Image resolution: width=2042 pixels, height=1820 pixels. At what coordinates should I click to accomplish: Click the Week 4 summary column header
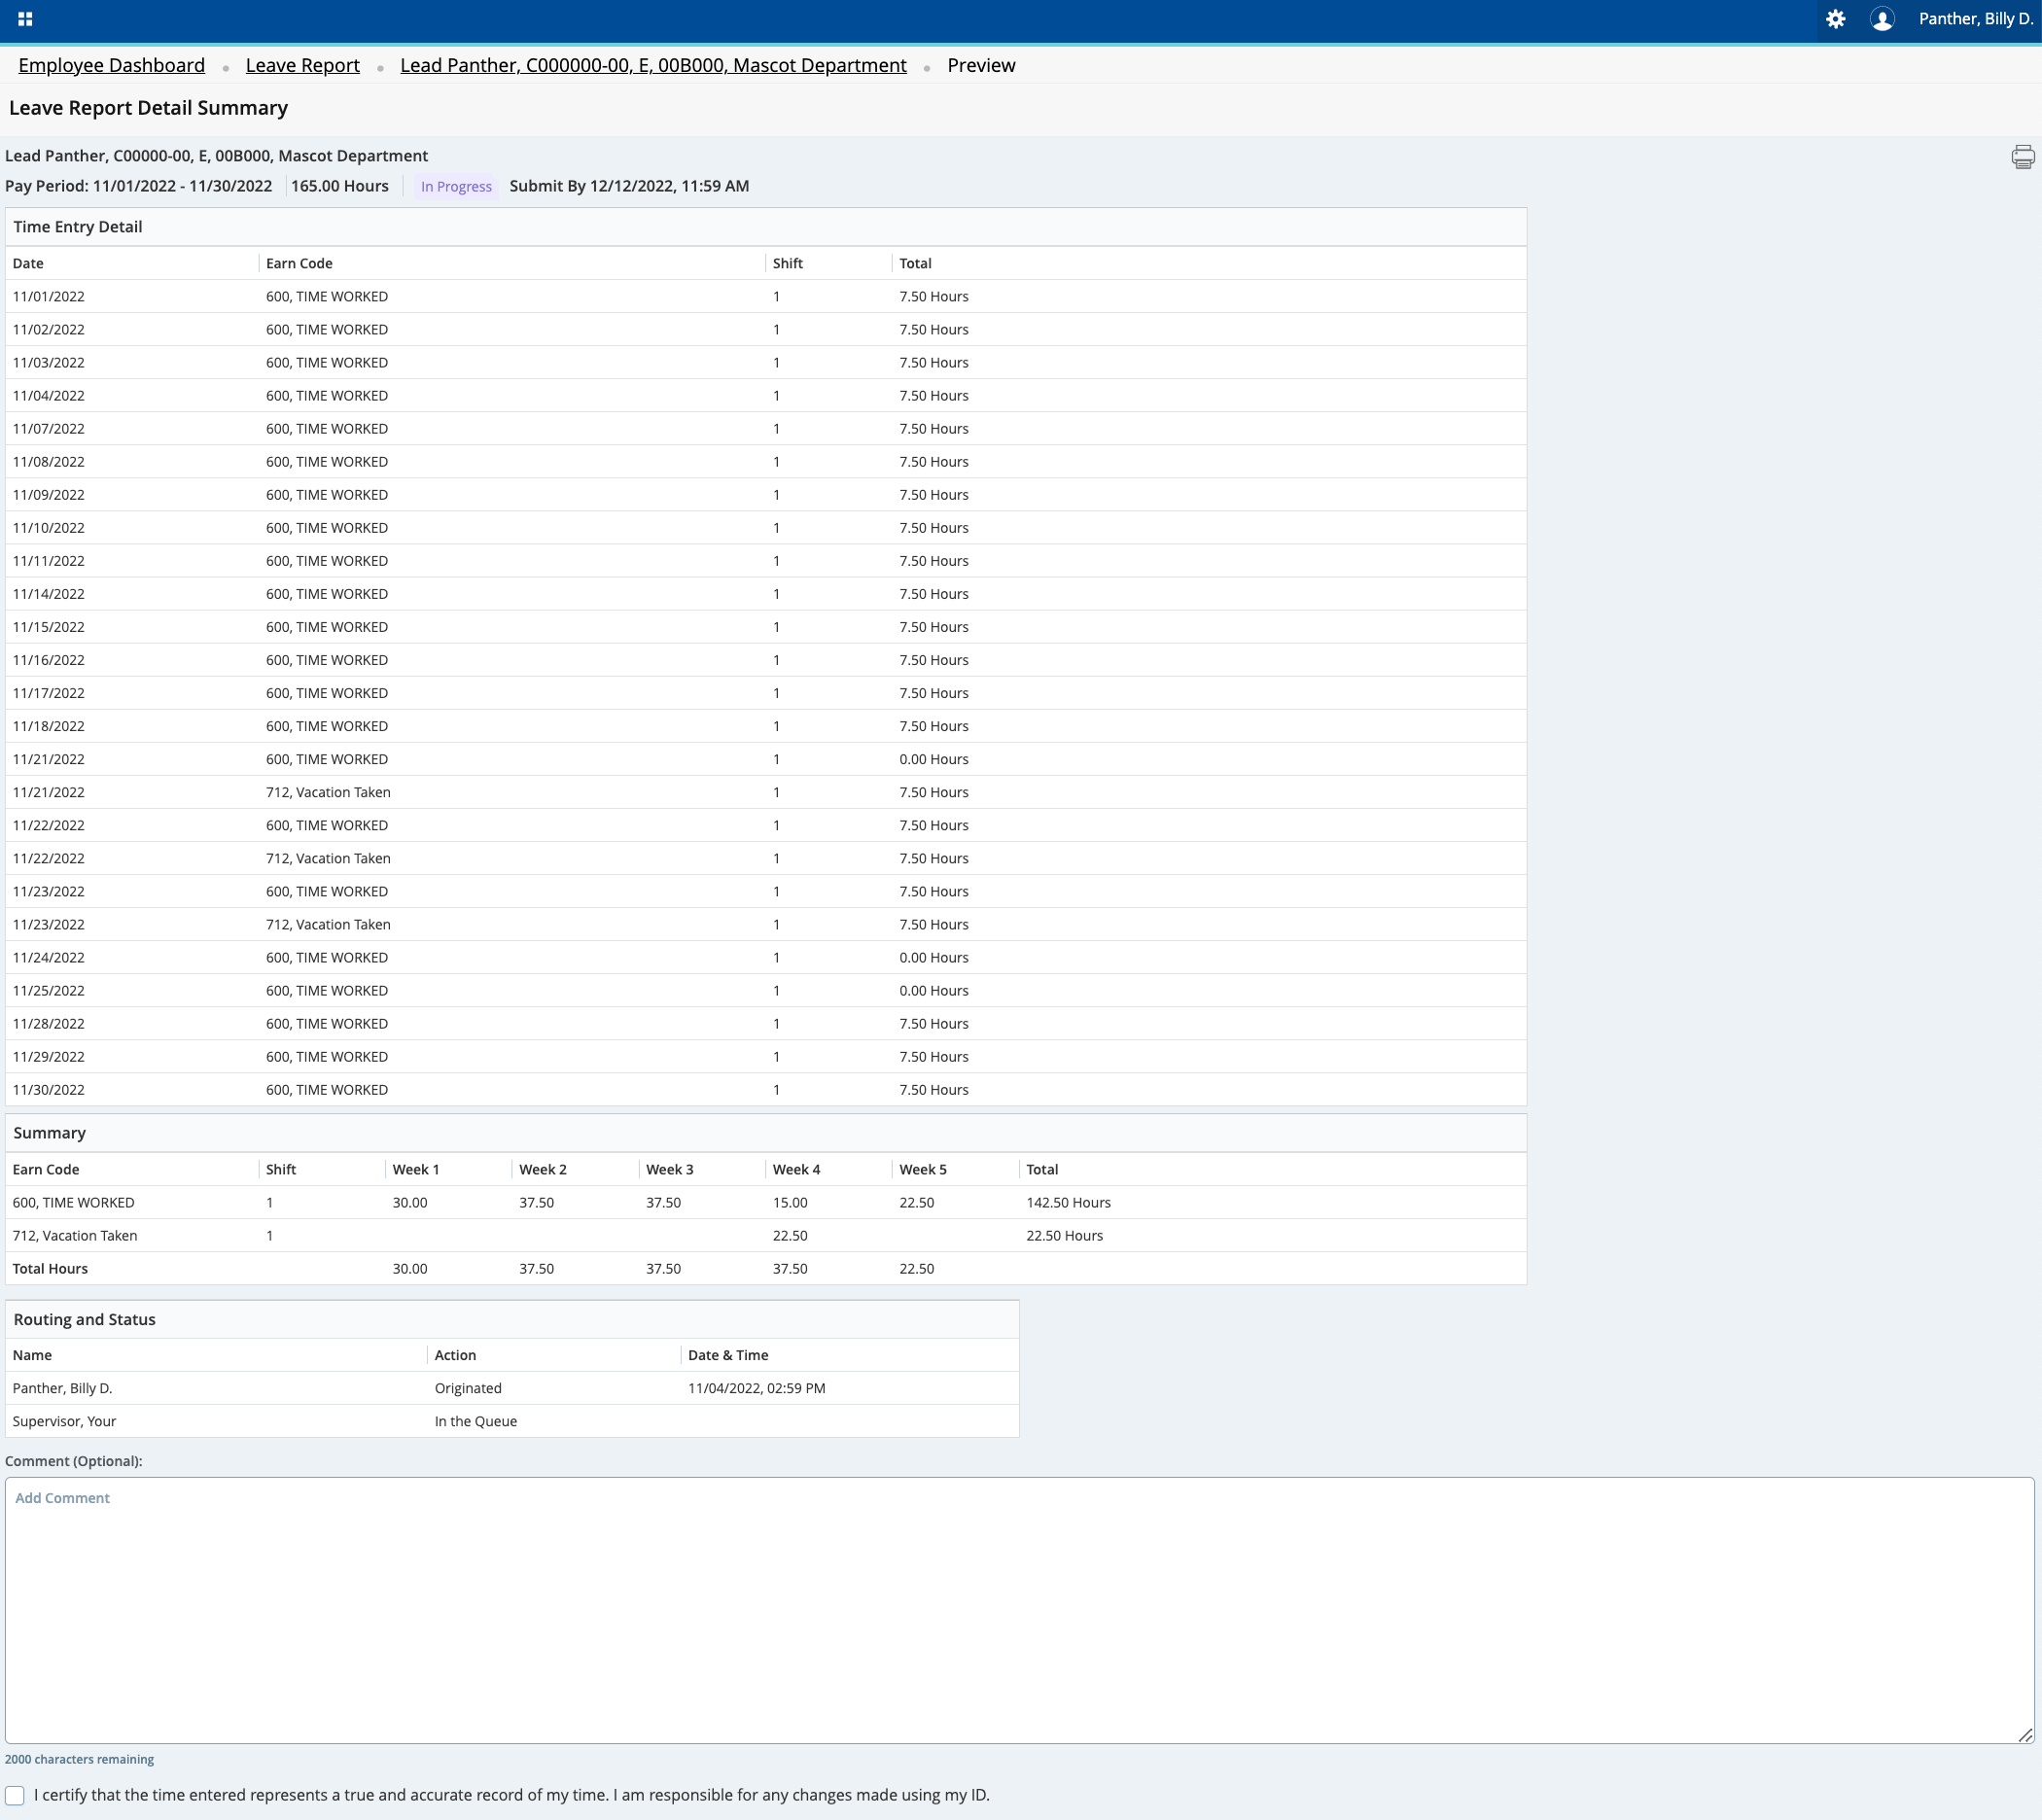pos(796,1170)
